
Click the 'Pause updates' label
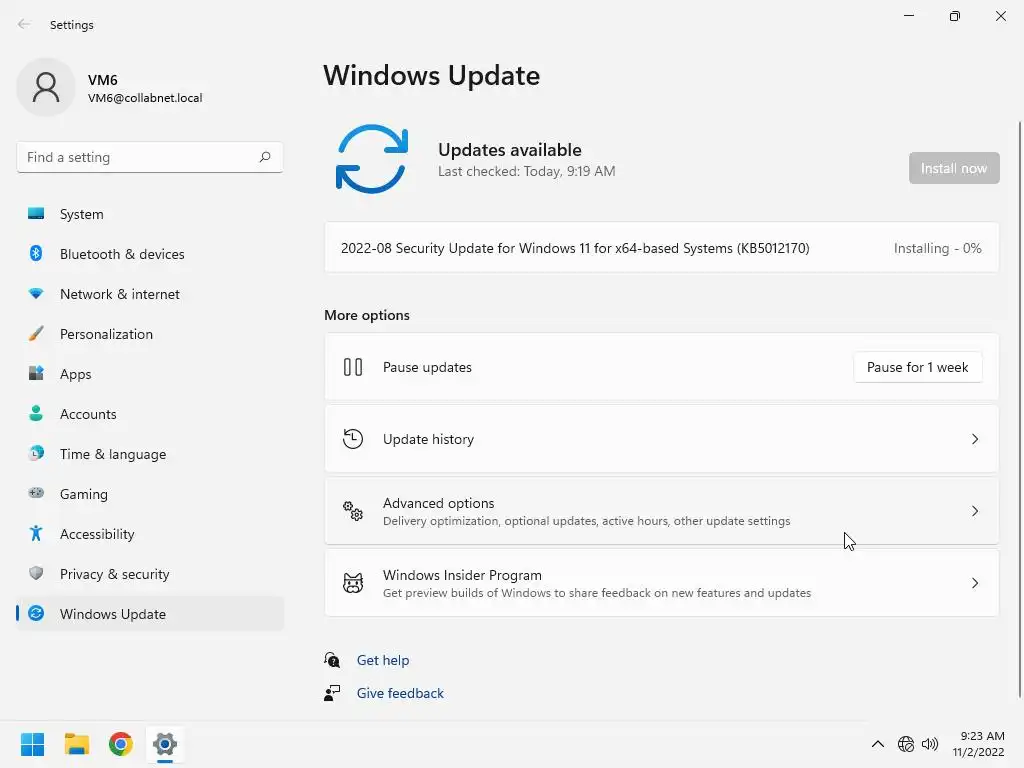point(427,367)
